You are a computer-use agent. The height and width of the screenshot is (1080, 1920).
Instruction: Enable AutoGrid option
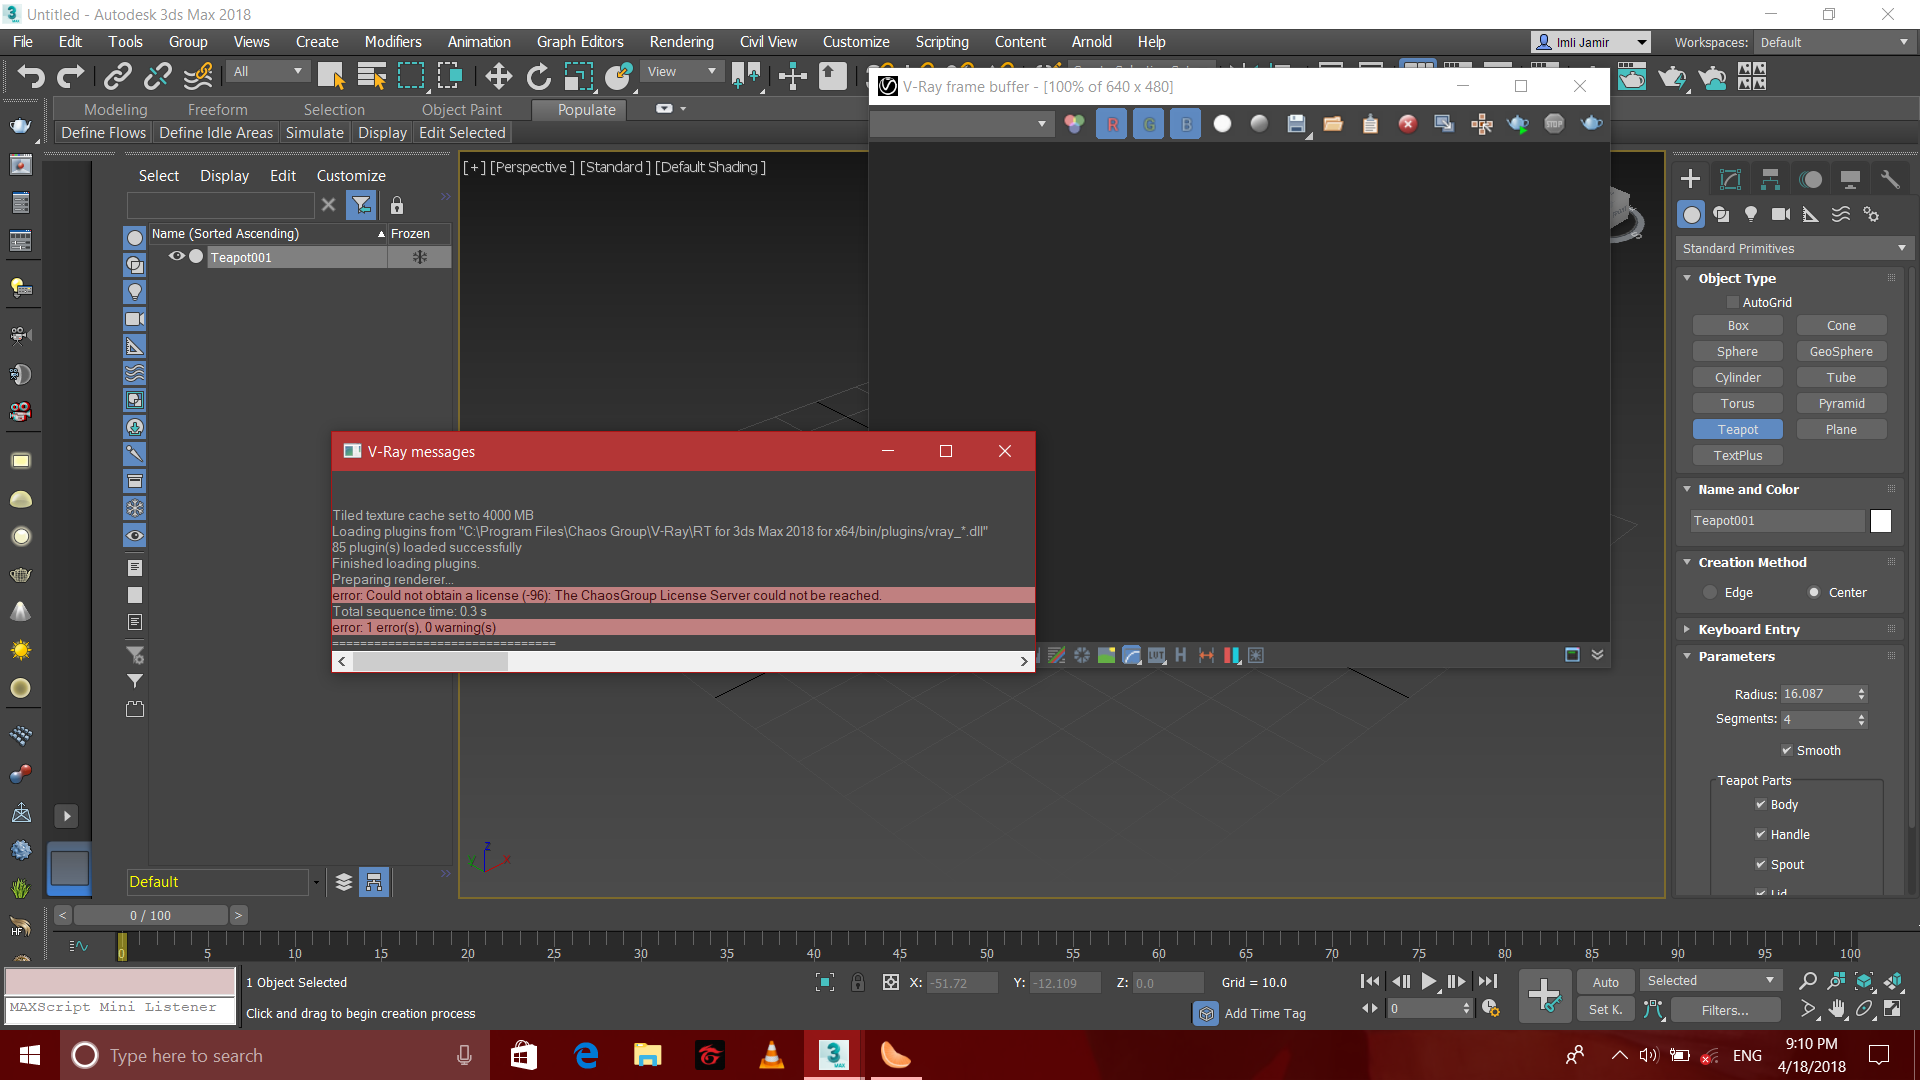[x=1733, y=302]
